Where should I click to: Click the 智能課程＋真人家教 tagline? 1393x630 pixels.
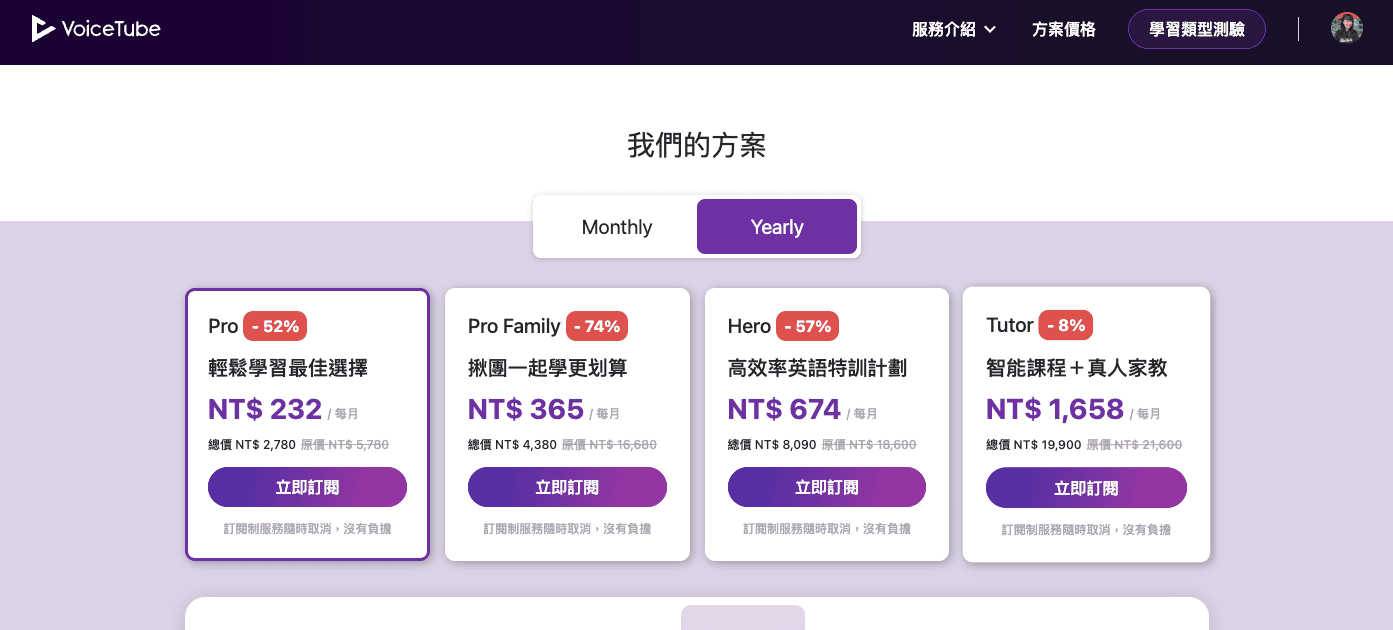(x=1077, y=368)
